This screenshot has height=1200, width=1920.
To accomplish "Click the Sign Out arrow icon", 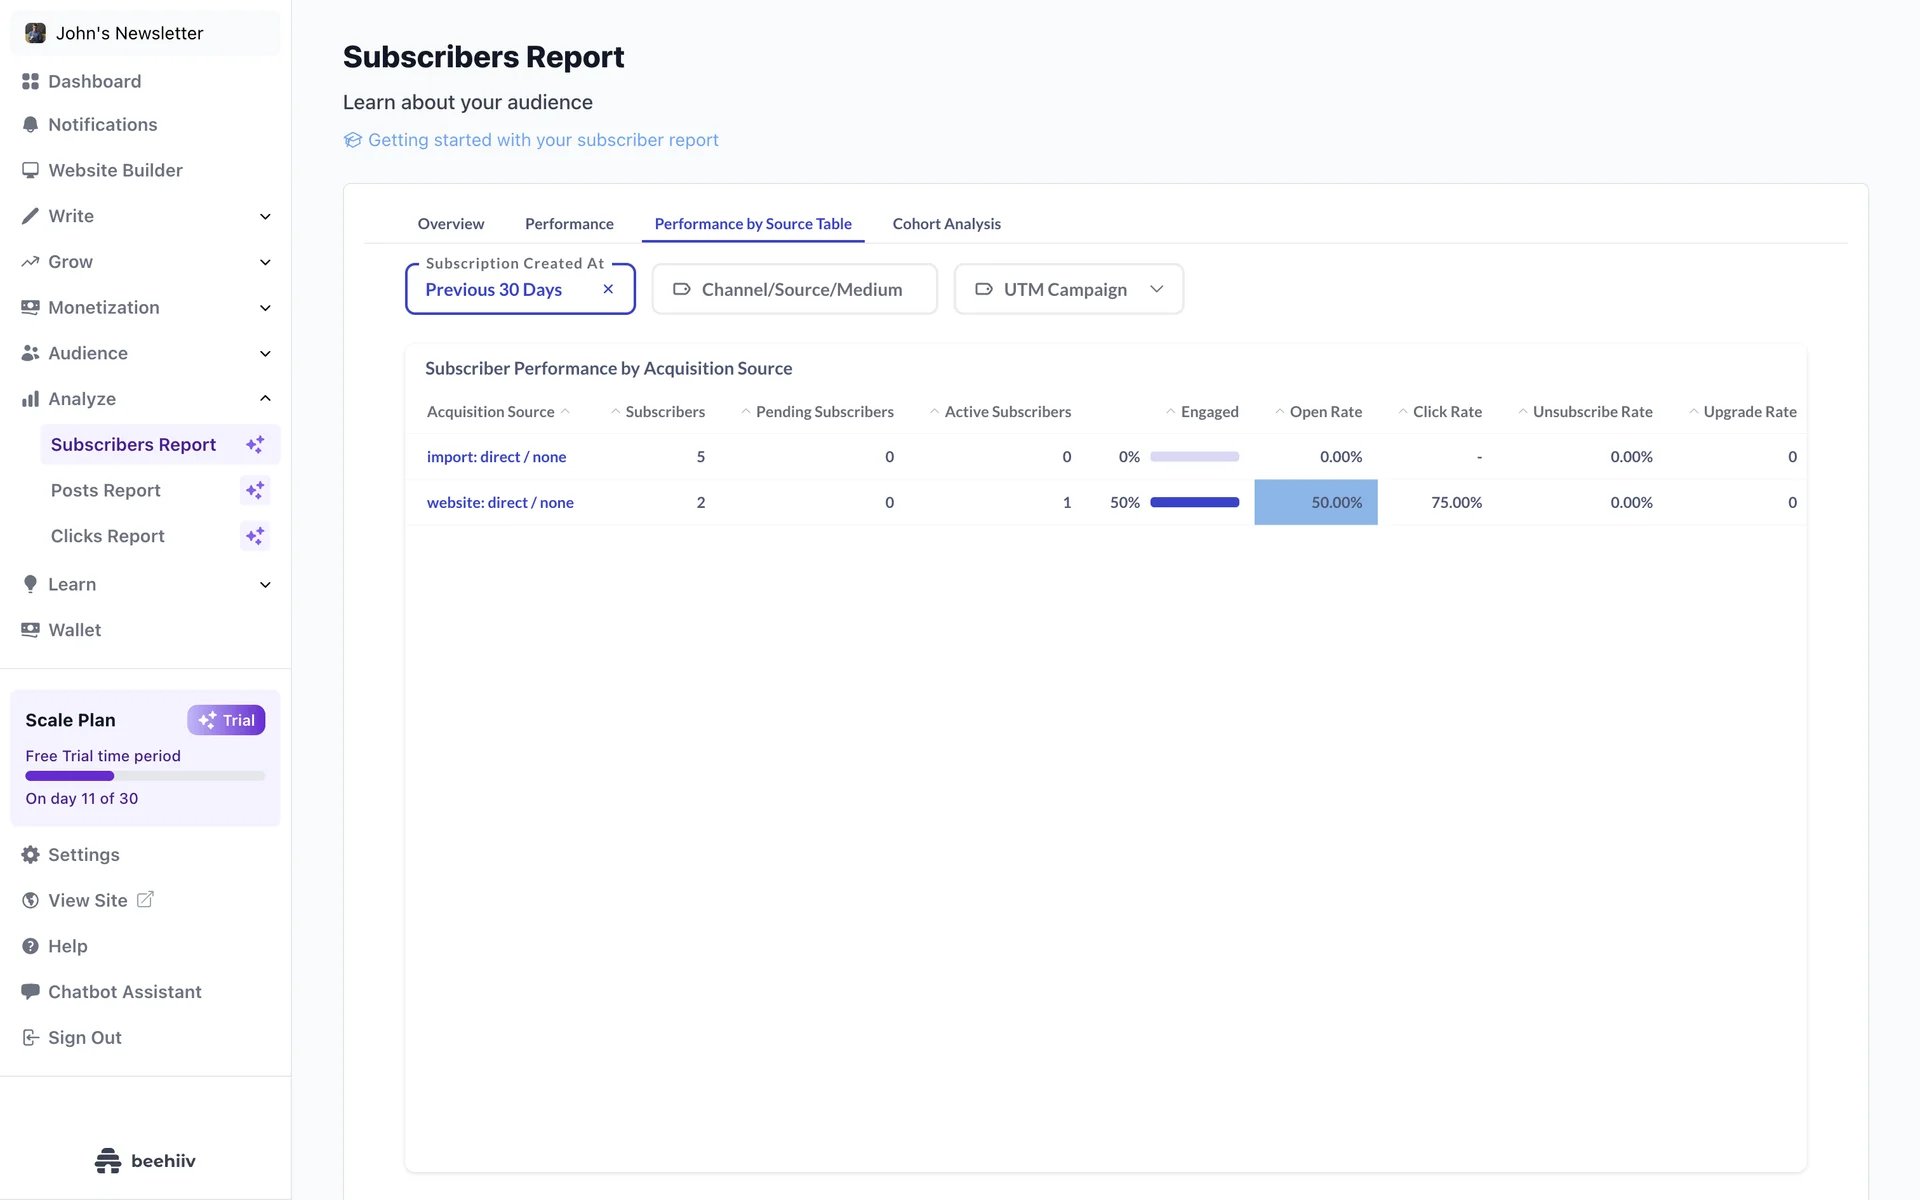I will tap(30, 1038).
